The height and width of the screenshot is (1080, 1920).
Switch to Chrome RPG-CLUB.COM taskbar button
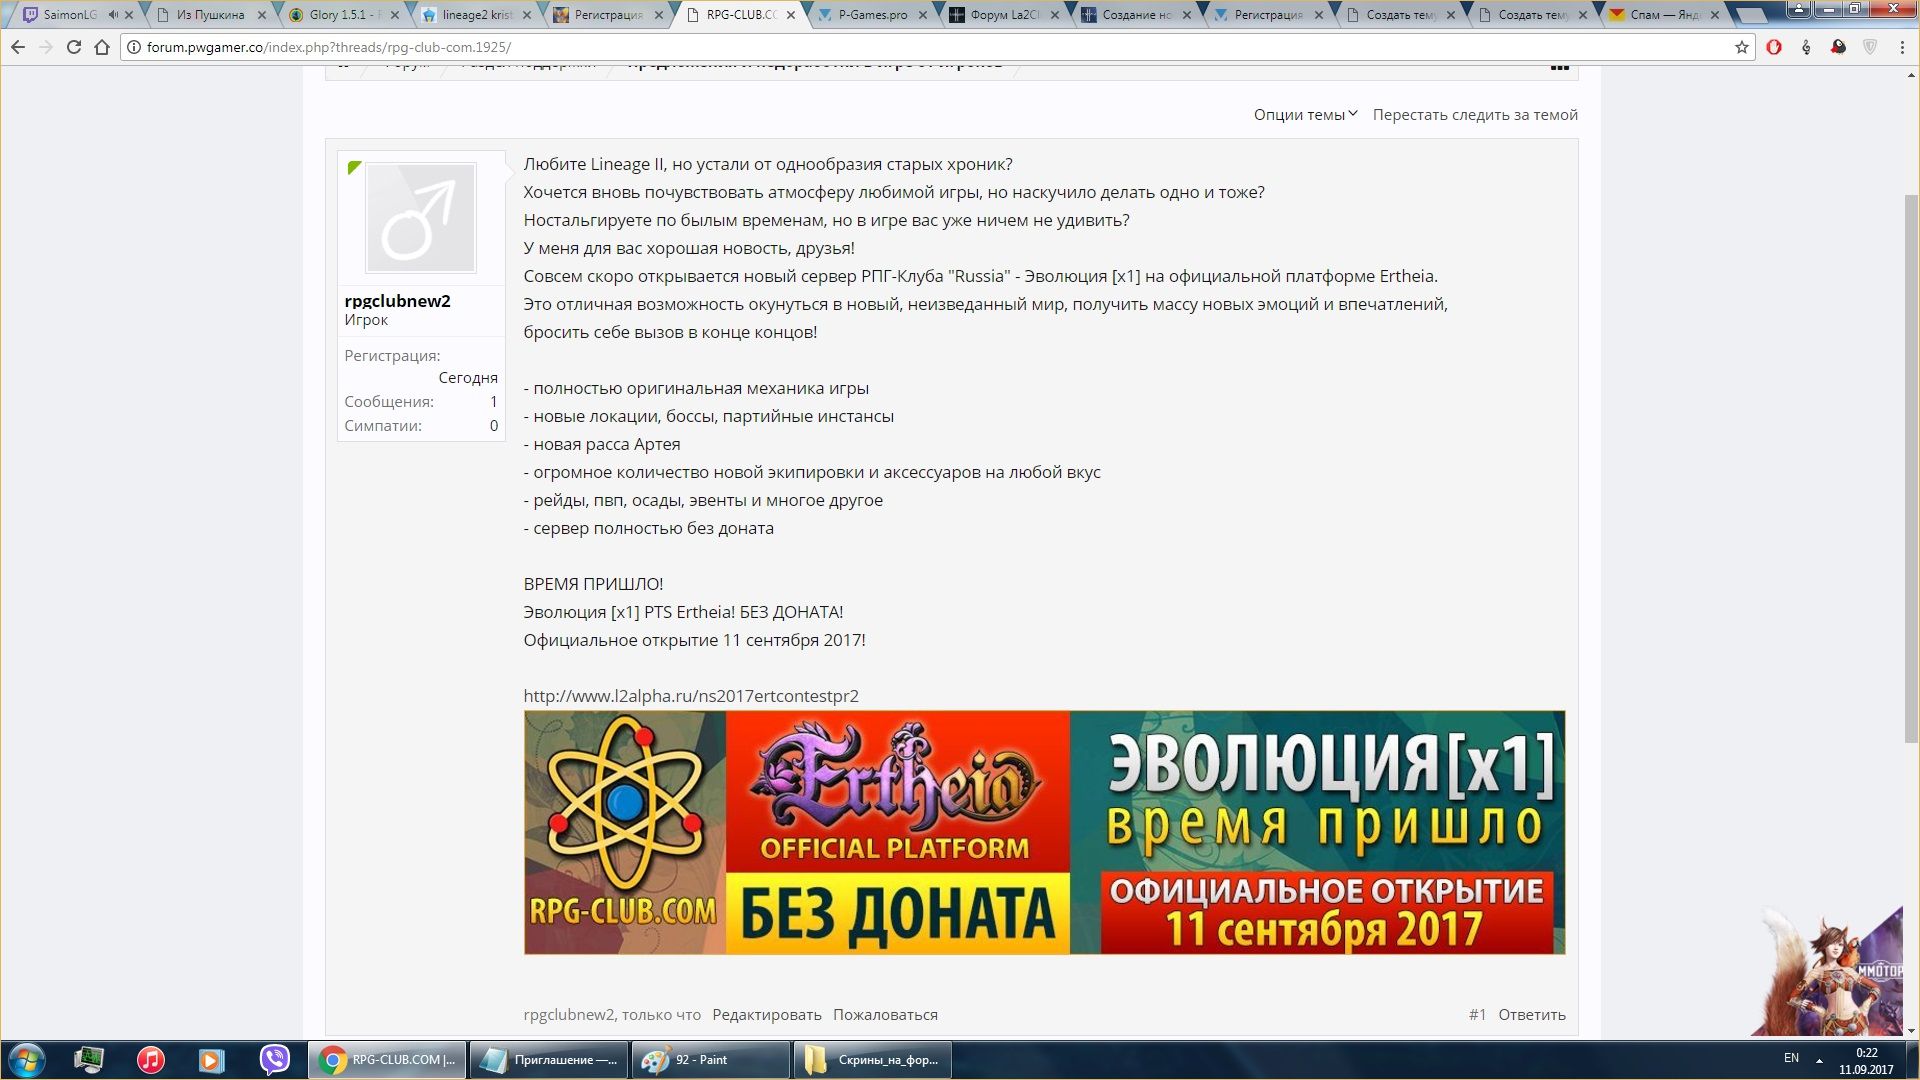[x=386, y=1060]
